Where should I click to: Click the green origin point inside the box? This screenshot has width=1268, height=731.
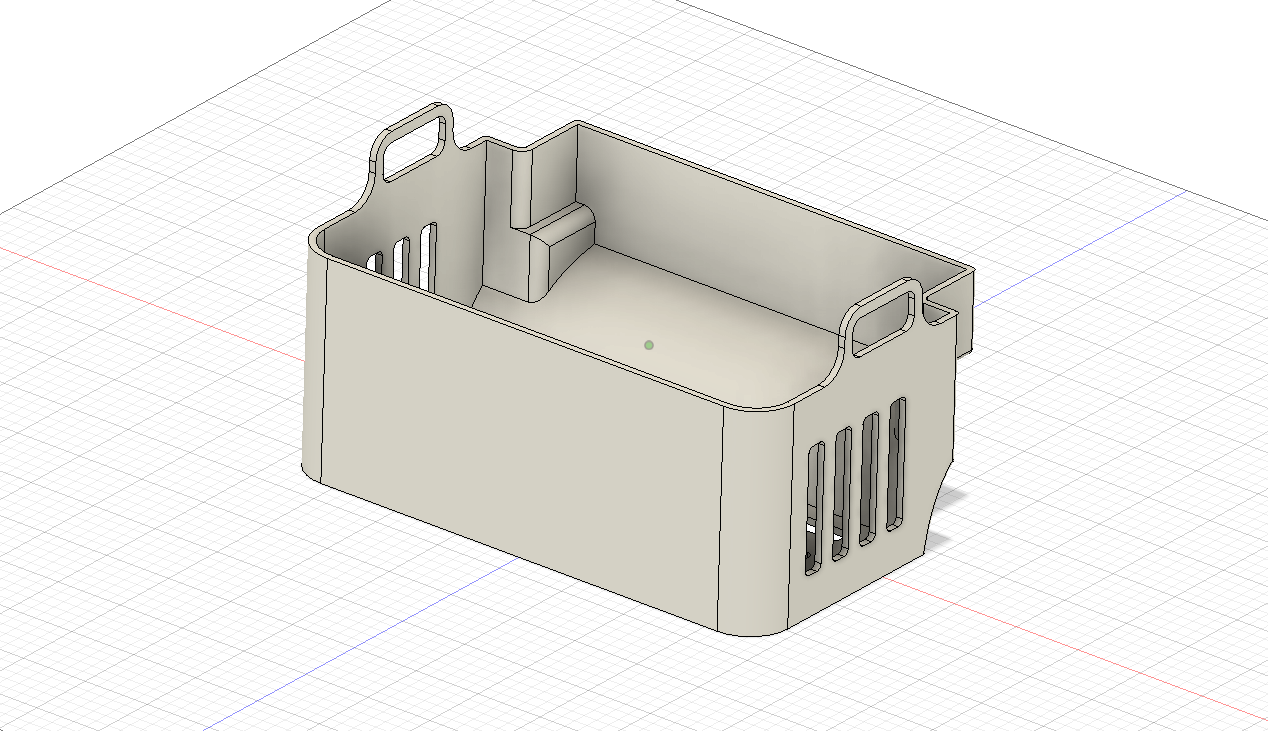point(649,345)
